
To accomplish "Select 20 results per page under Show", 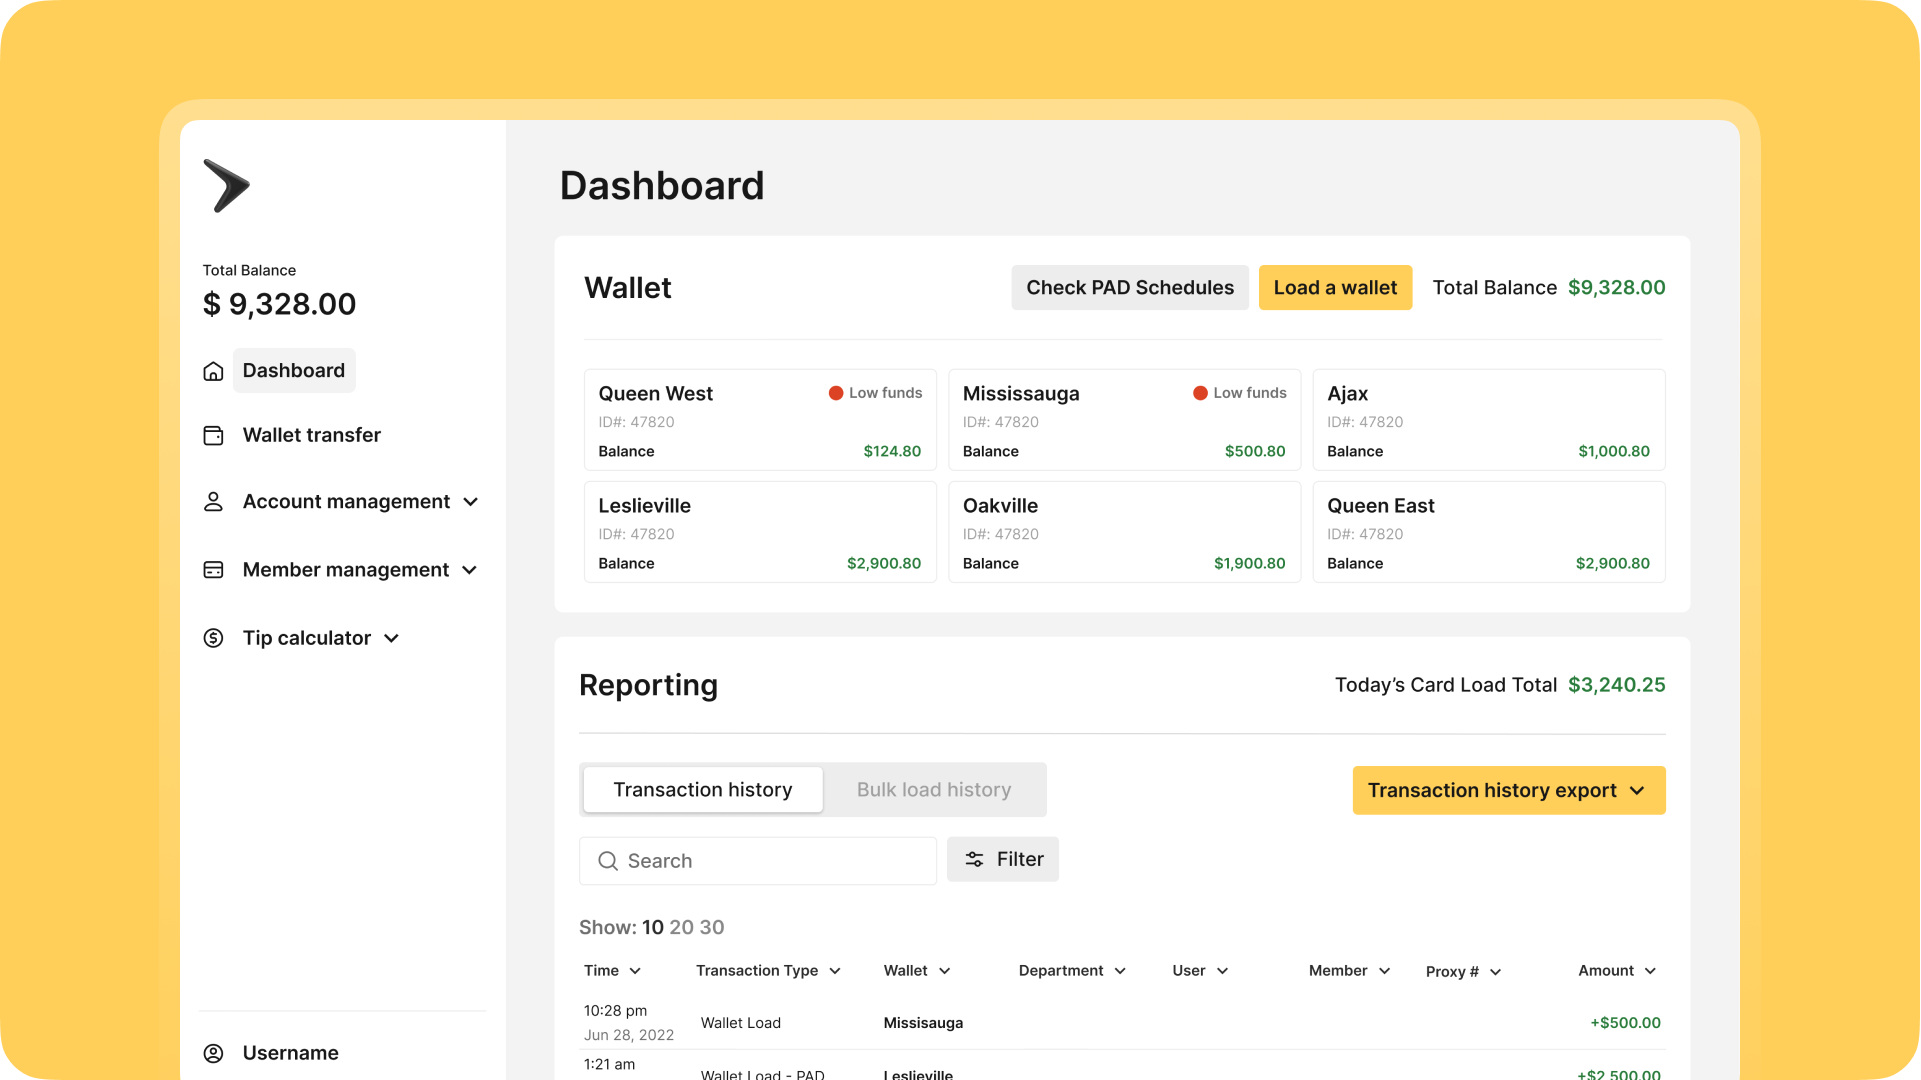I will pyautogui.click(x=685, y=928).
